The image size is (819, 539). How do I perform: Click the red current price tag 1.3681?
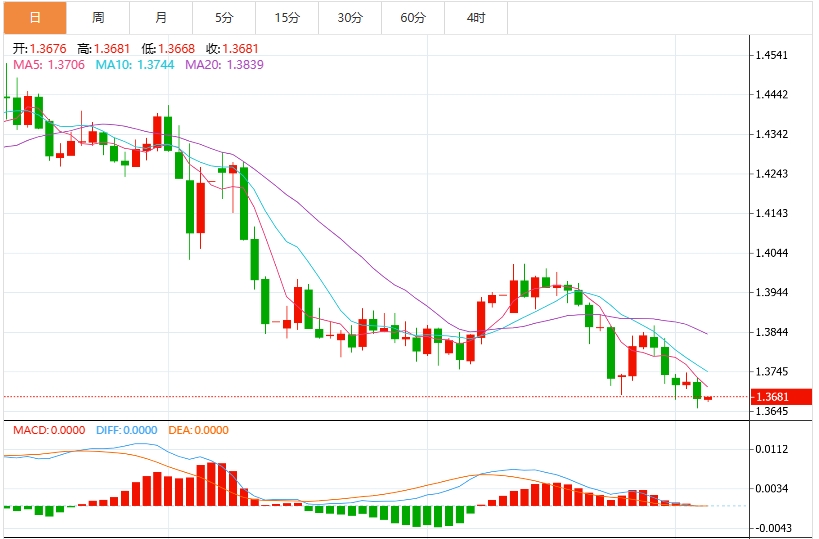pyautogui.click(x=781, y=397)
